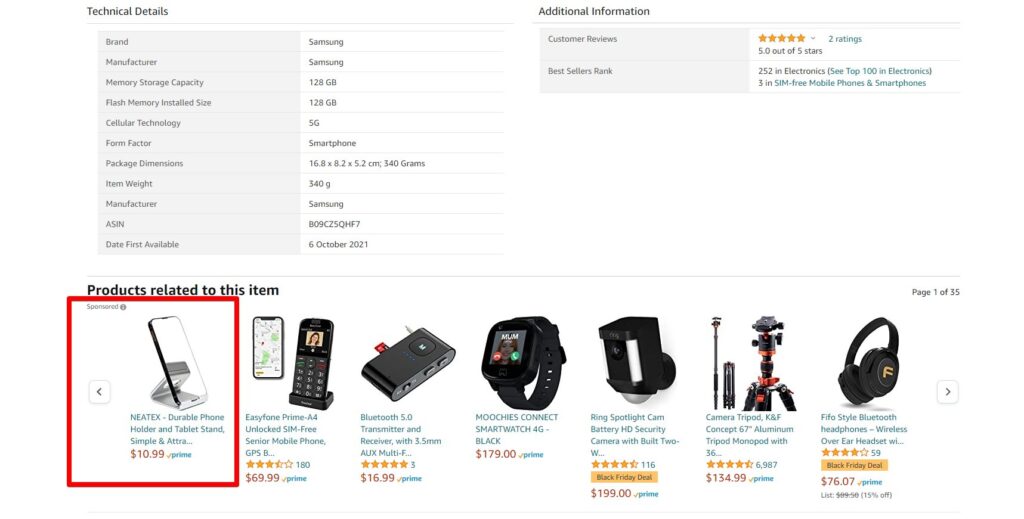Click the next carousel arrow
1024x519 pixels.
click(x=946, y=392)
